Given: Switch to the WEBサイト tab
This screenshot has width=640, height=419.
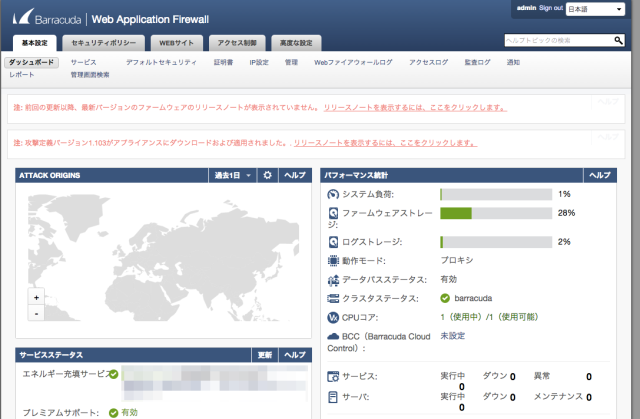Looking at the screenshot, I should pyautogui.click(x=176, y=43).
